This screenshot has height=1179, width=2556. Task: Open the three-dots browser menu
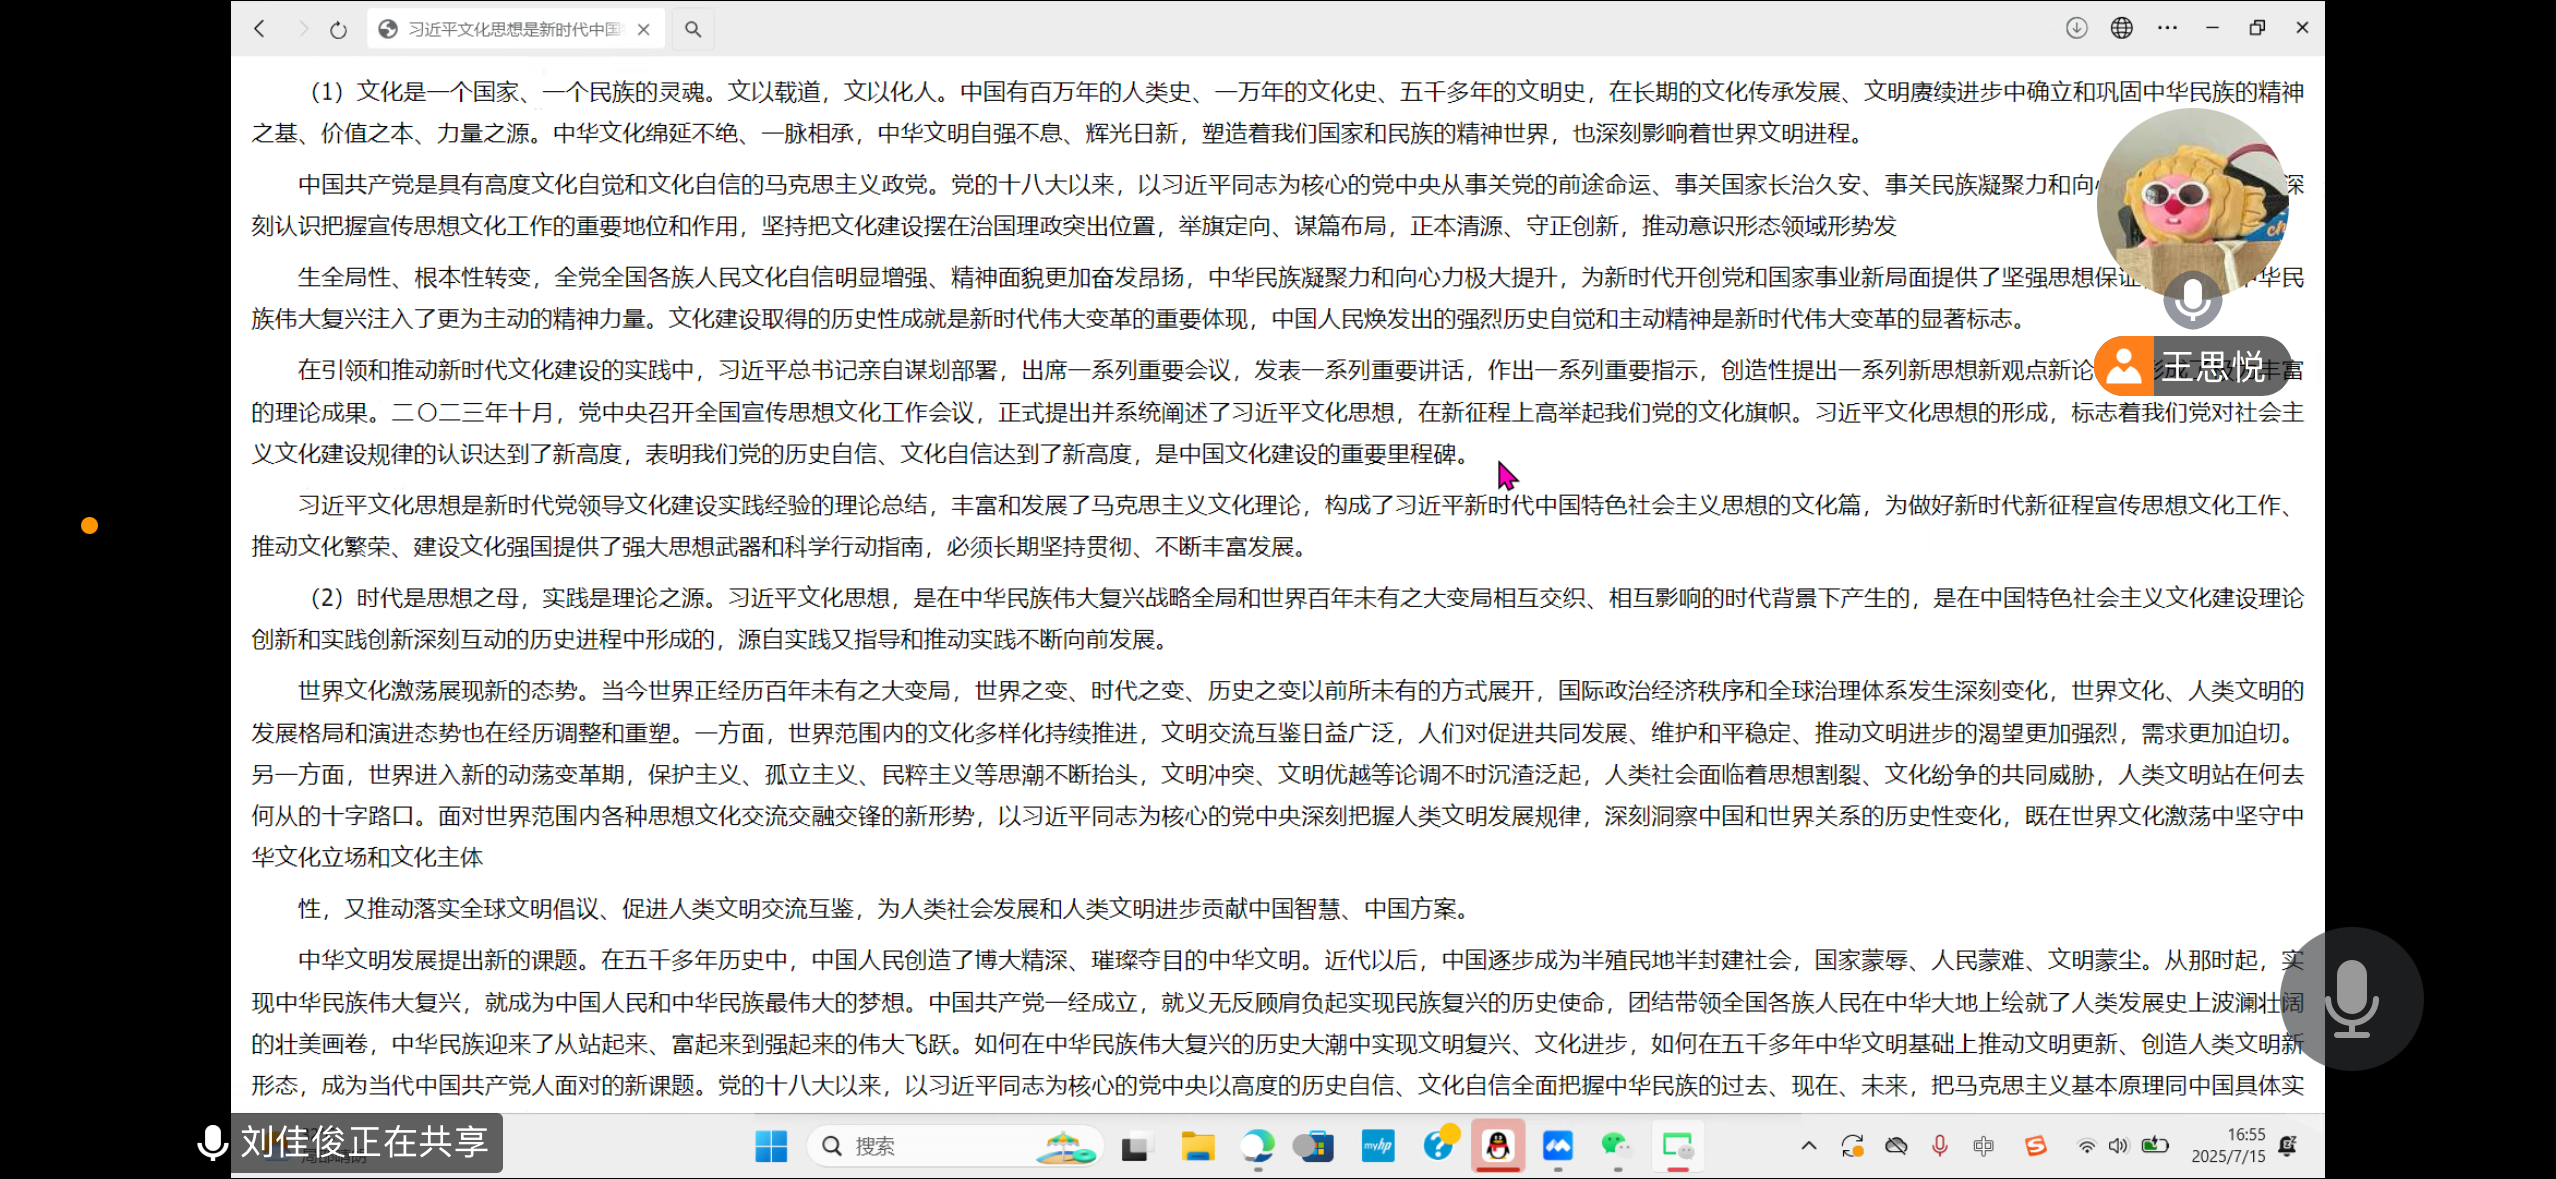point(2167,28)
